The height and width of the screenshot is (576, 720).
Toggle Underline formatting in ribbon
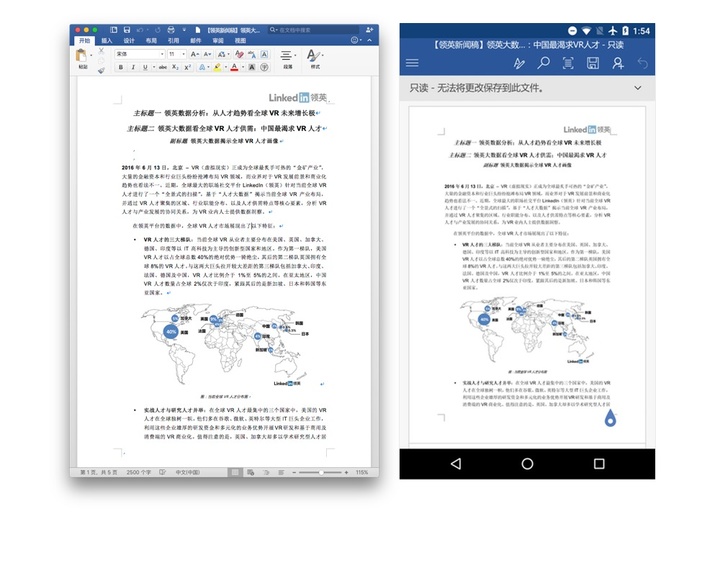(x=146, y=67)
